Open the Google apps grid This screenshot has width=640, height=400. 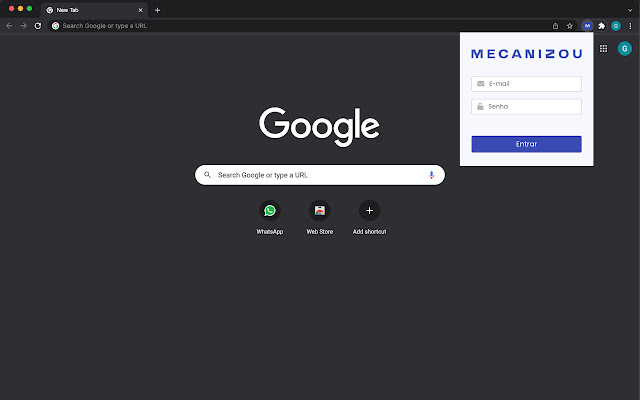tap(603, 49)
